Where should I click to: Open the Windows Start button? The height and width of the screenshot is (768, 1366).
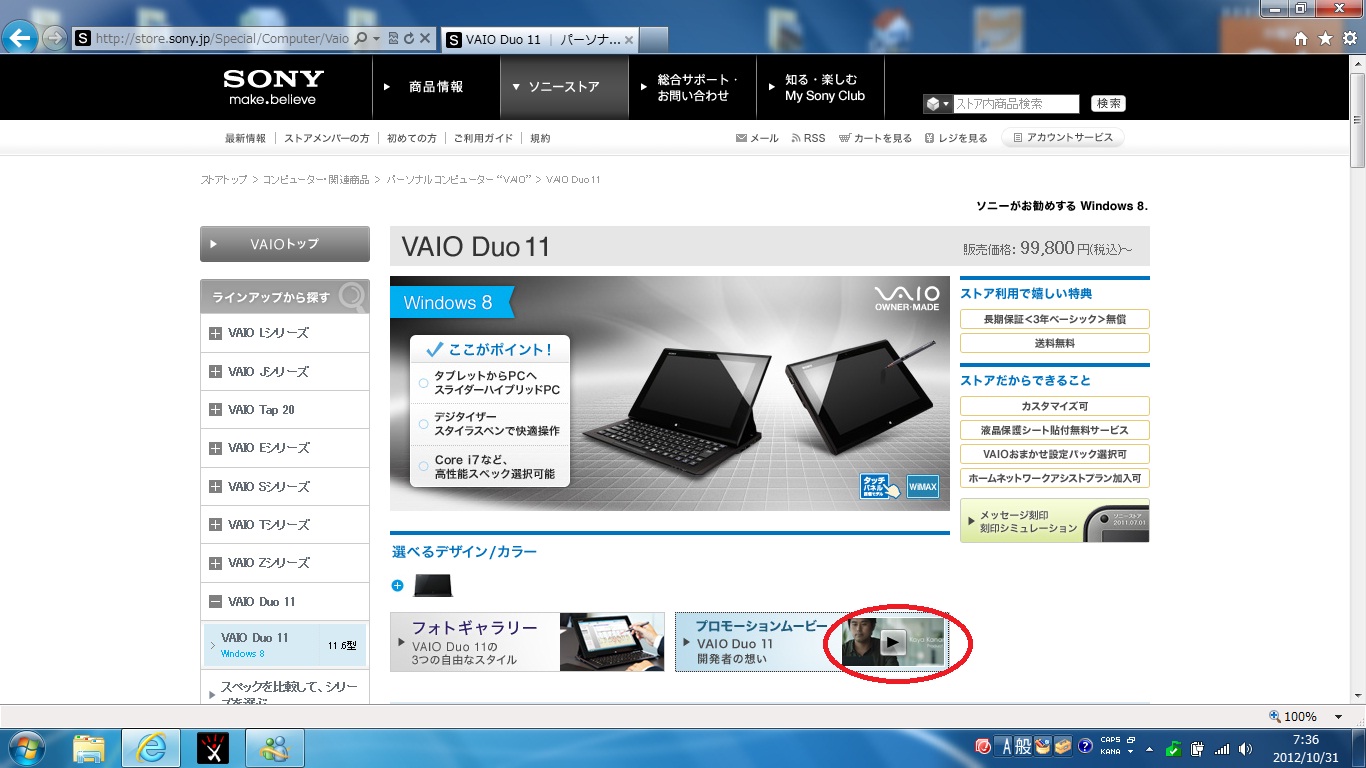pyautogui.click(x=27, y=748)
